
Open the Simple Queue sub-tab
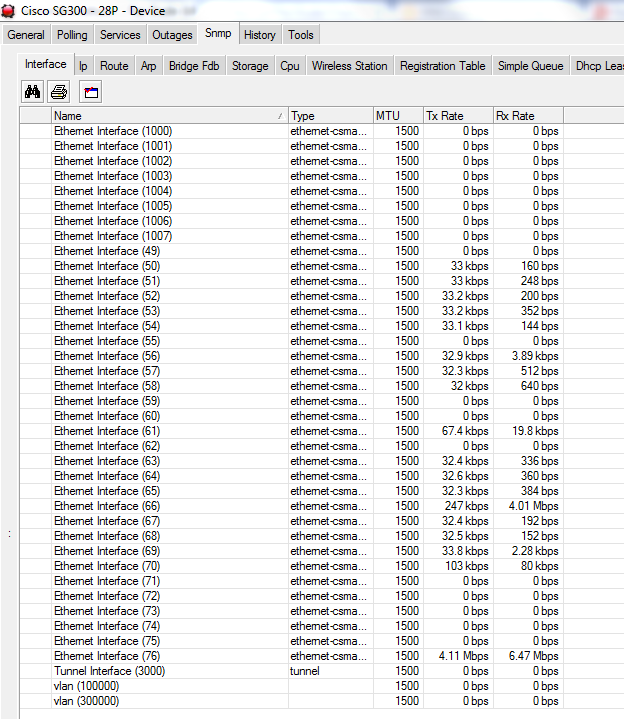[530, 66]
